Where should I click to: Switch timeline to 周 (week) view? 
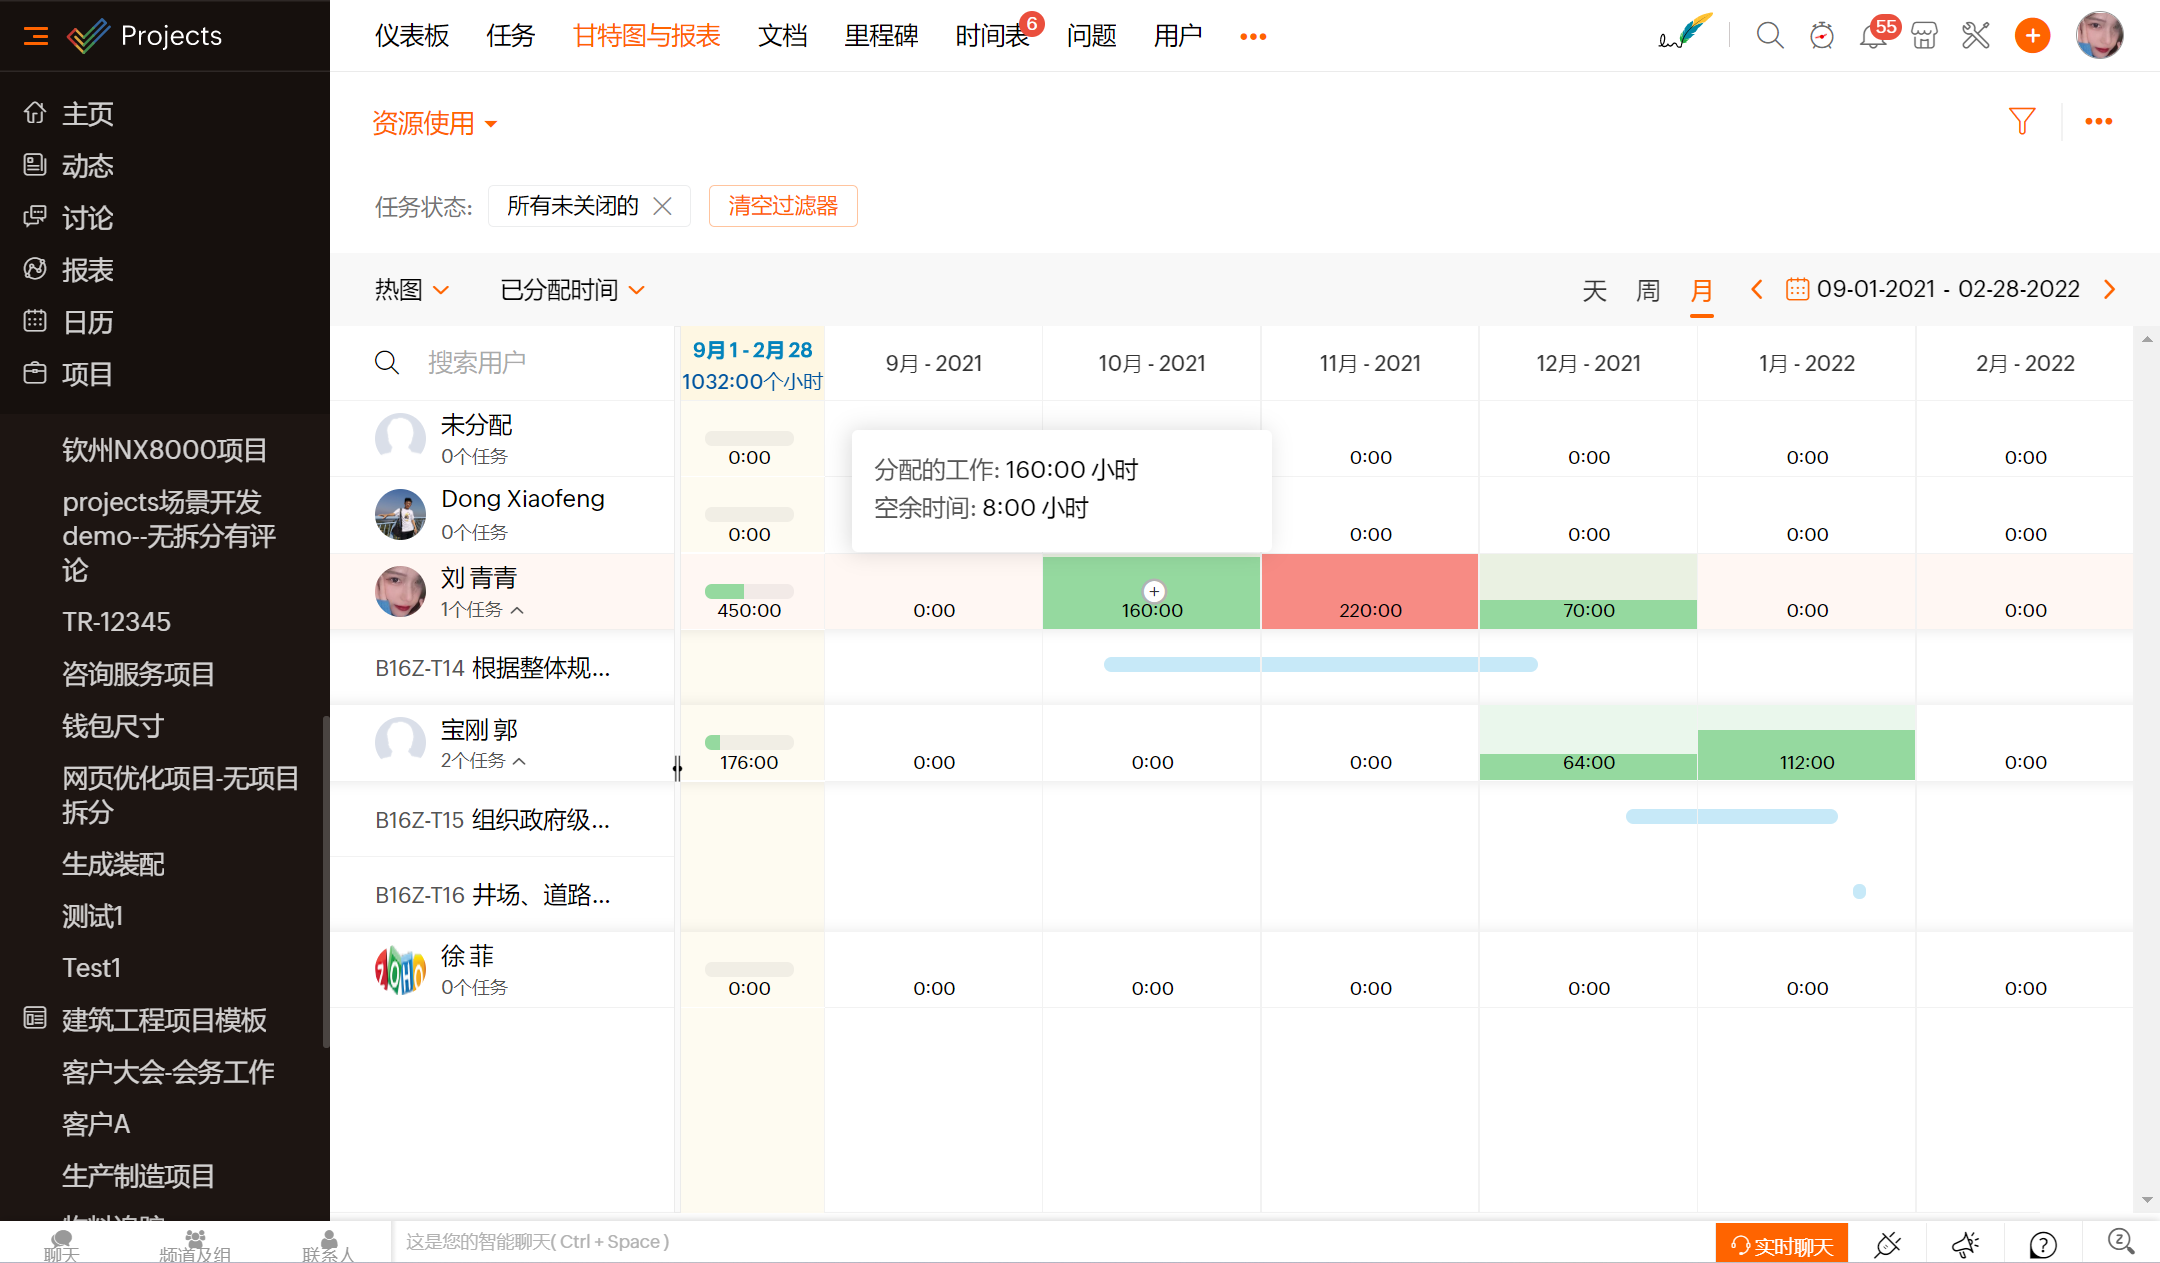pyautogui.click(x=1648, y=290)
